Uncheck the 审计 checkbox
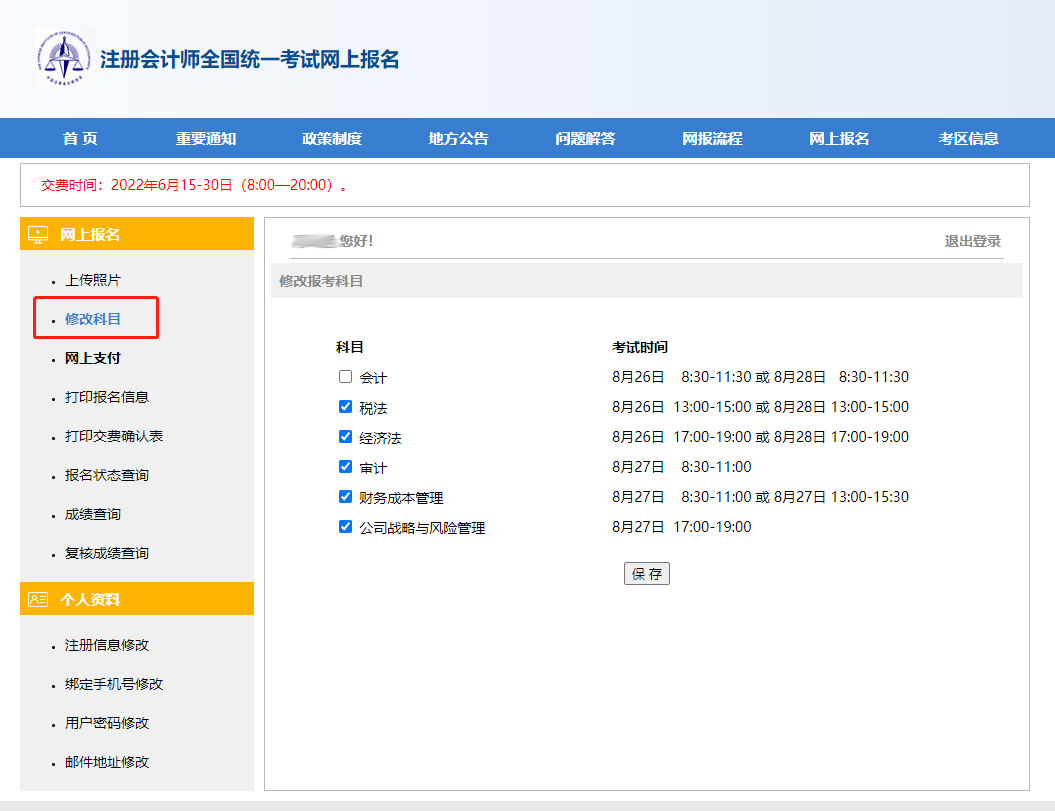 click(346, 467)
